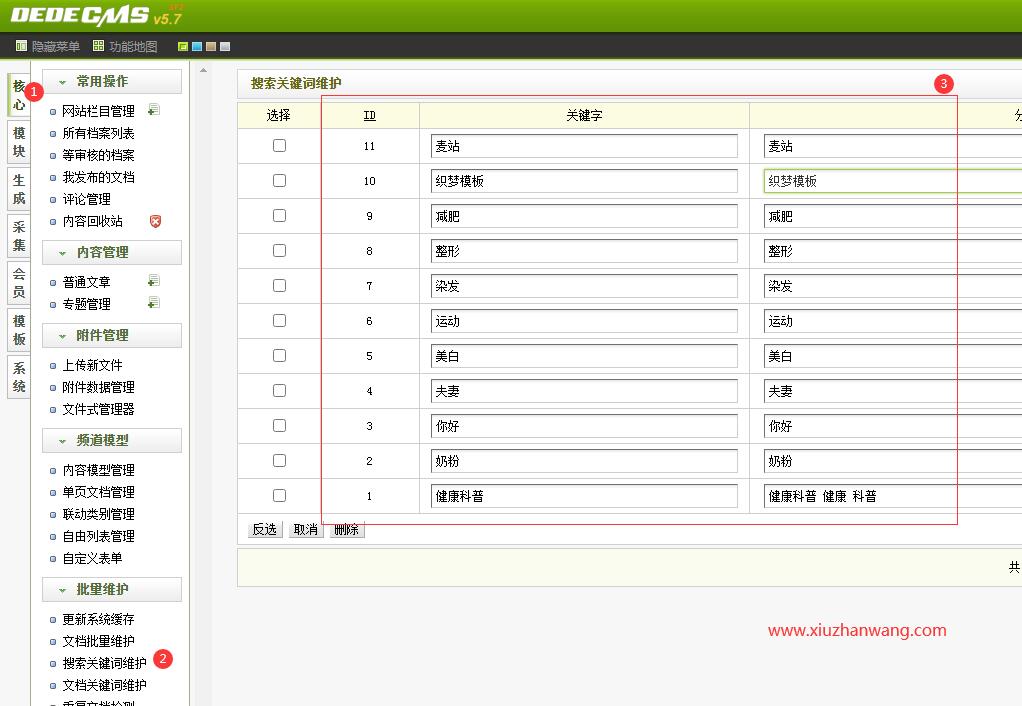Click the scroll-up arrow of the menu panel

pos(204,71)
